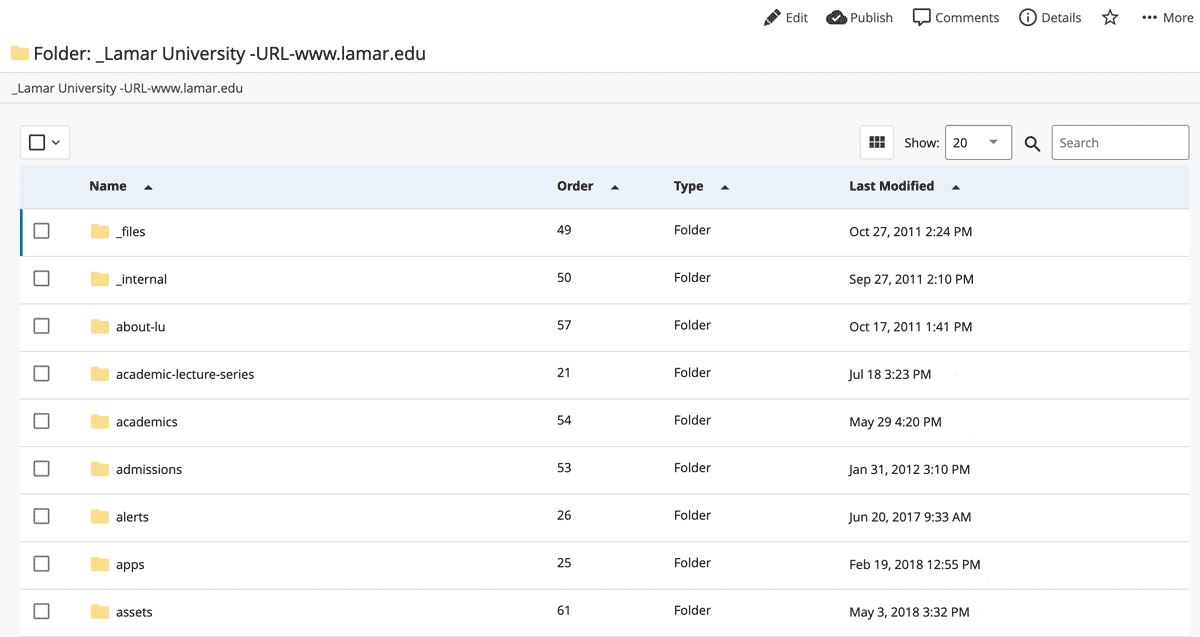1200x637 pixels.
Task: Open the academic-lecture-series folder
Action: click(185, 374)
